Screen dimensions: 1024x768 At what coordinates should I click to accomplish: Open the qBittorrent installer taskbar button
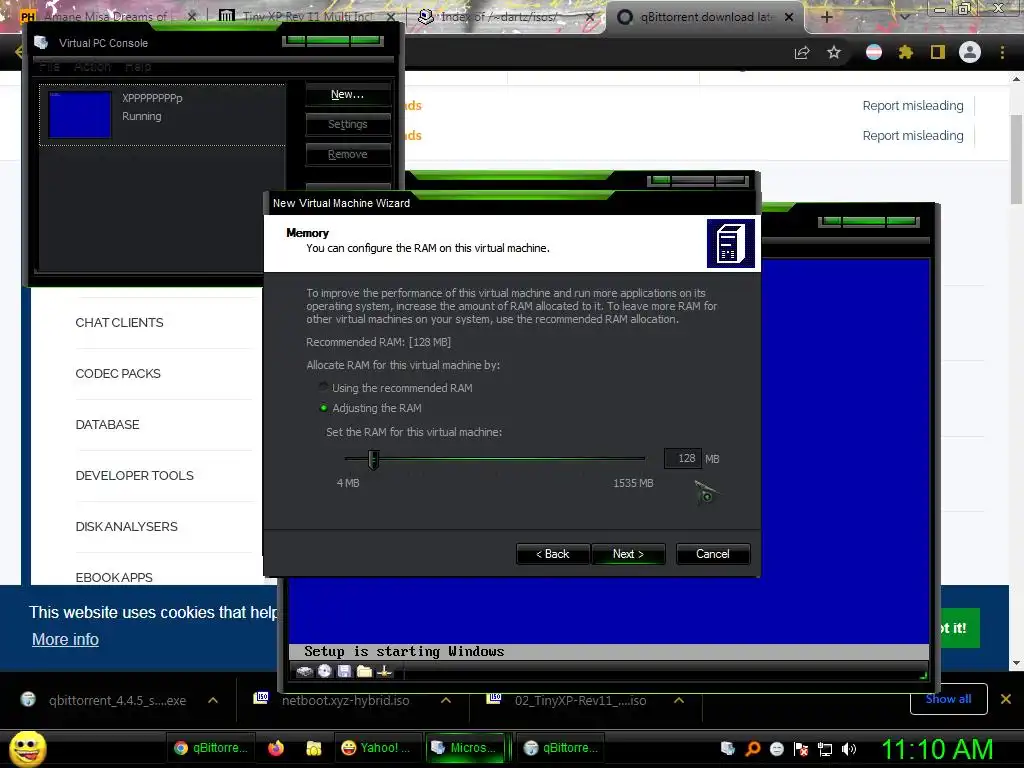562,748
